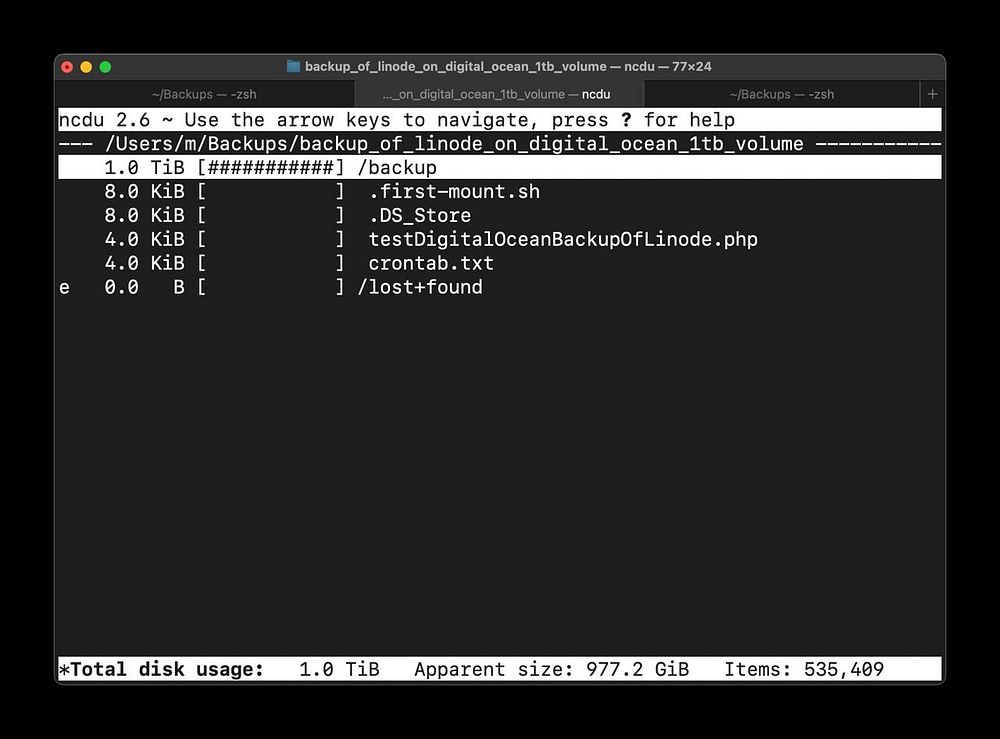
Task: Click the yellow minimize window button
Action: pyautogui.click(x=86, y=67)
